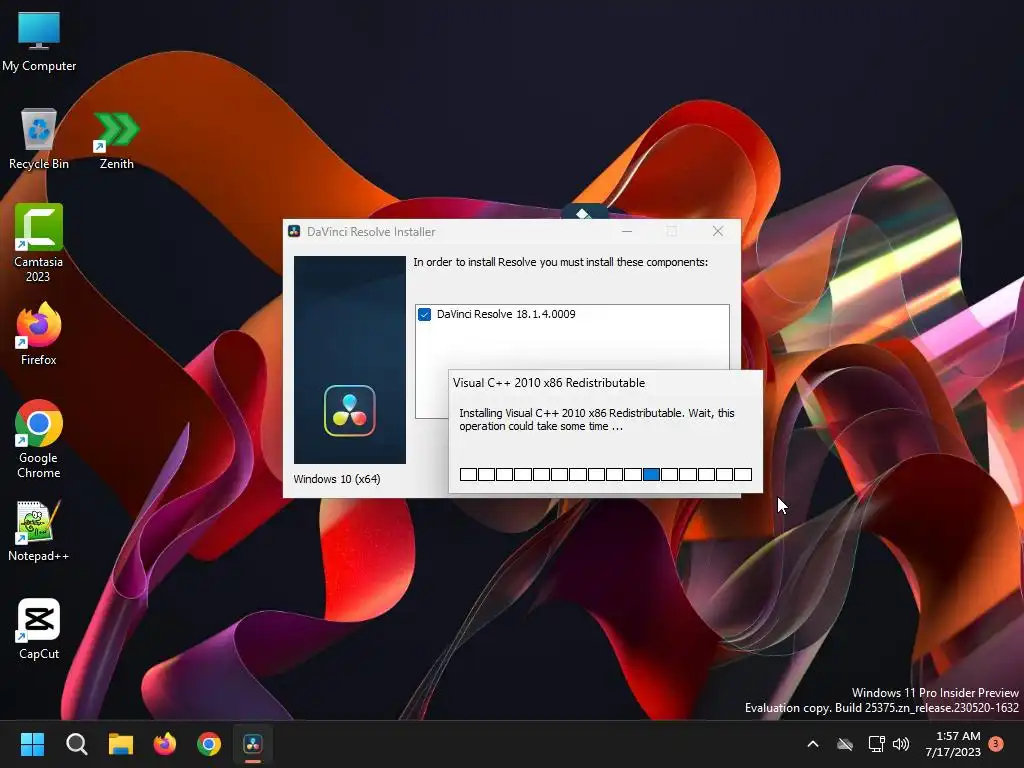Open the volume speaker tray icon

pyautogui.click(x=901, y=744)
